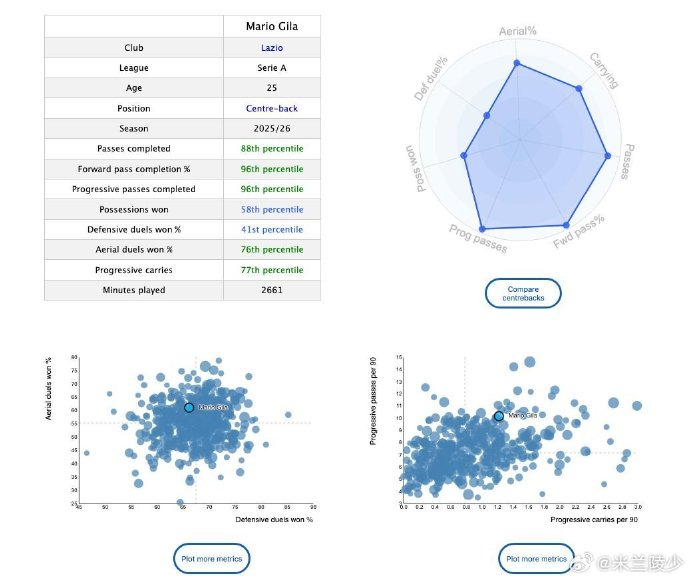Click the 41st percentile defensive duels value
690x579 pixels.
tap(272, 229)
